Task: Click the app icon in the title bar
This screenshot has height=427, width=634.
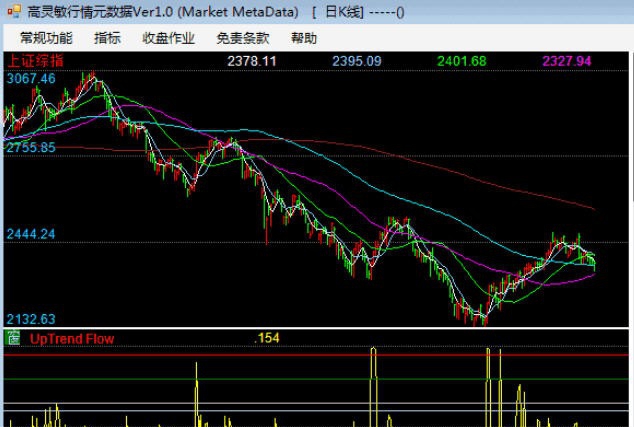Action: pyautogui.click(x=13, y=13)
